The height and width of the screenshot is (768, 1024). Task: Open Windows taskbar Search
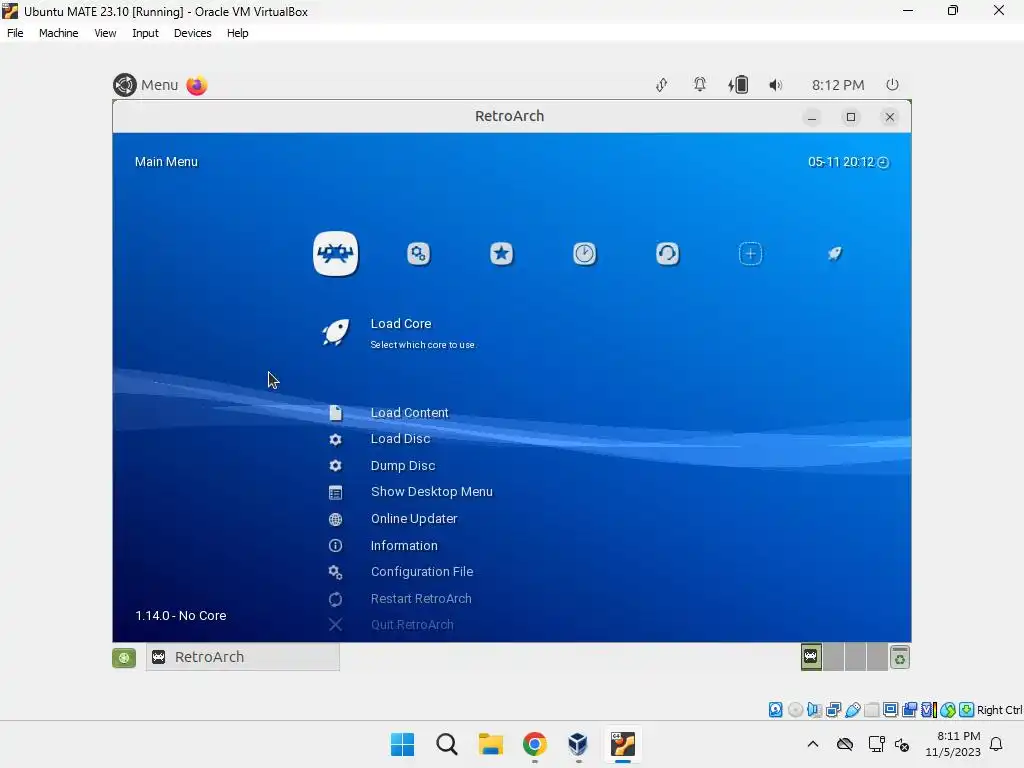(447, 744)
